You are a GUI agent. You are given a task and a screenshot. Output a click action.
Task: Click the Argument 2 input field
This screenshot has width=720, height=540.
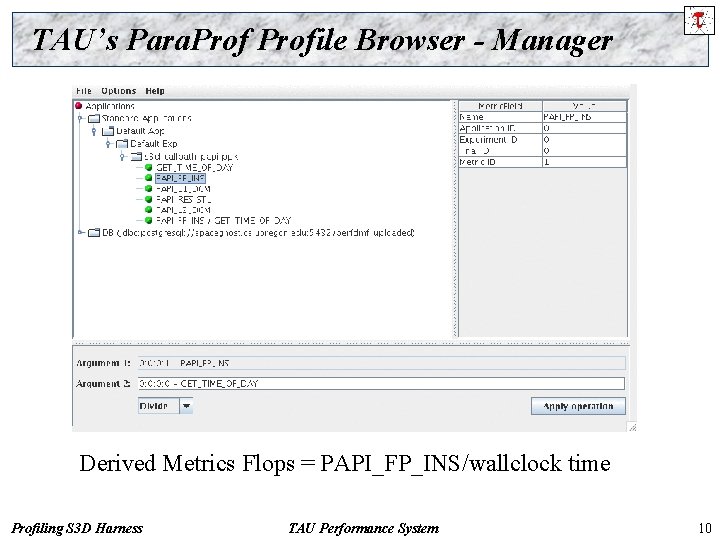[x=381, y=383]
